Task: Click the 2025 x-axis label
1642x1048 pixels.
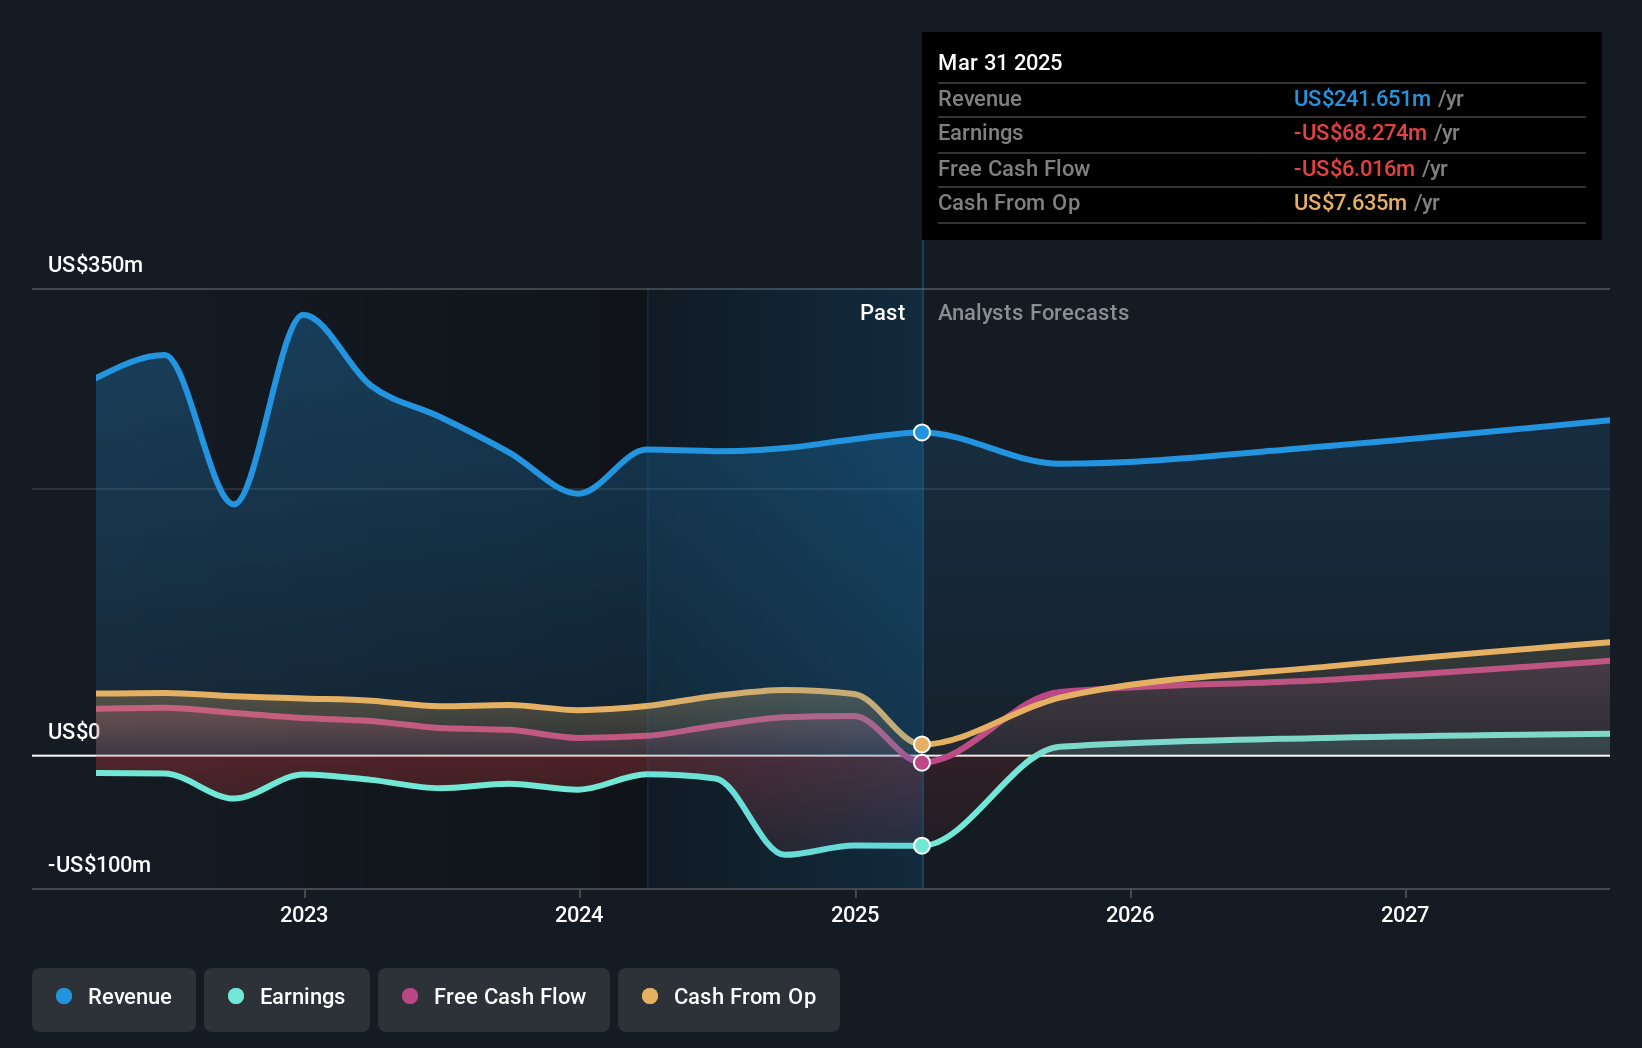Action: tap(855, 914)
